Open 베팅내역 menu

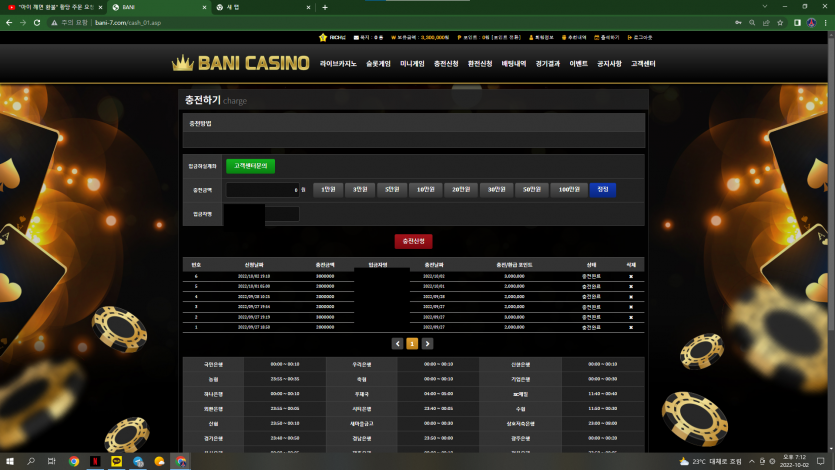pos(514,64)
